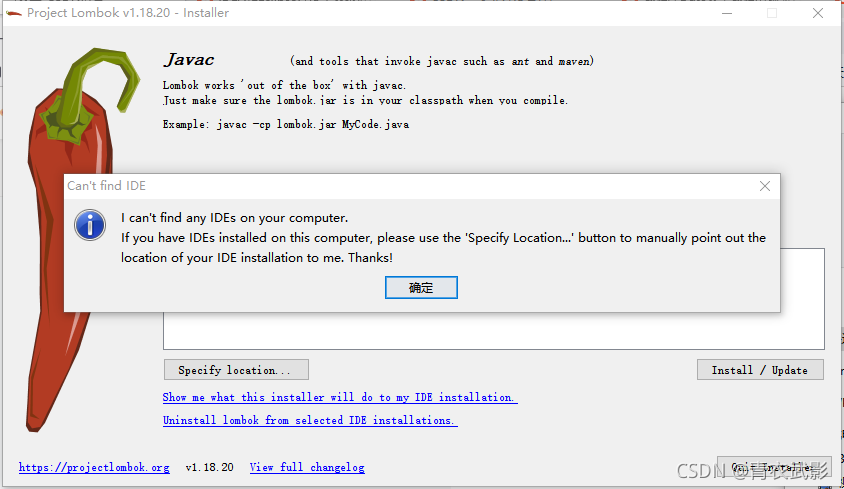Click inside the white IDE list box
This screenshot has height=489, width=844.
pos(494,331)
